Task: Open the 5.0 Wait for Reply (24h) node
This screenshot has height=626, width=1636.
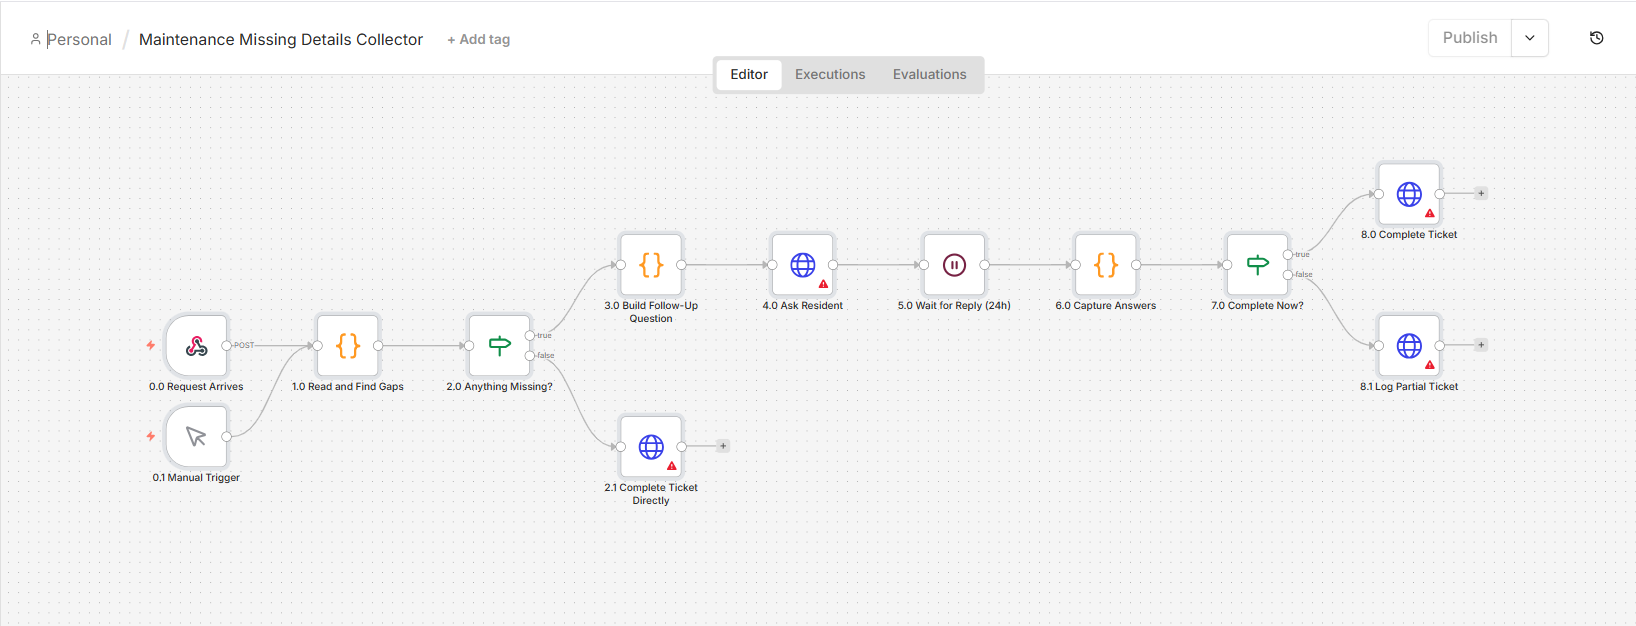Action: (954, 265)
